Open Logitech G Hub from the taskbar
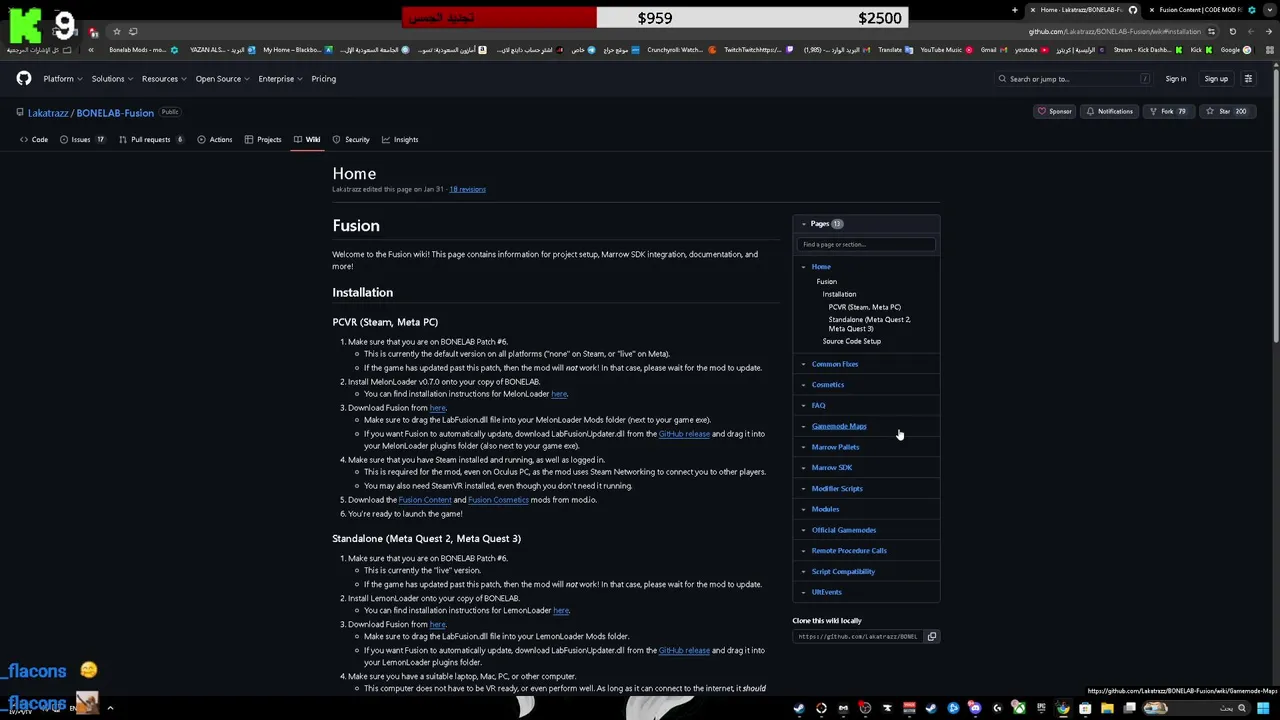Viewport: 1280px width, 720px height. click(x=997, y=708)
